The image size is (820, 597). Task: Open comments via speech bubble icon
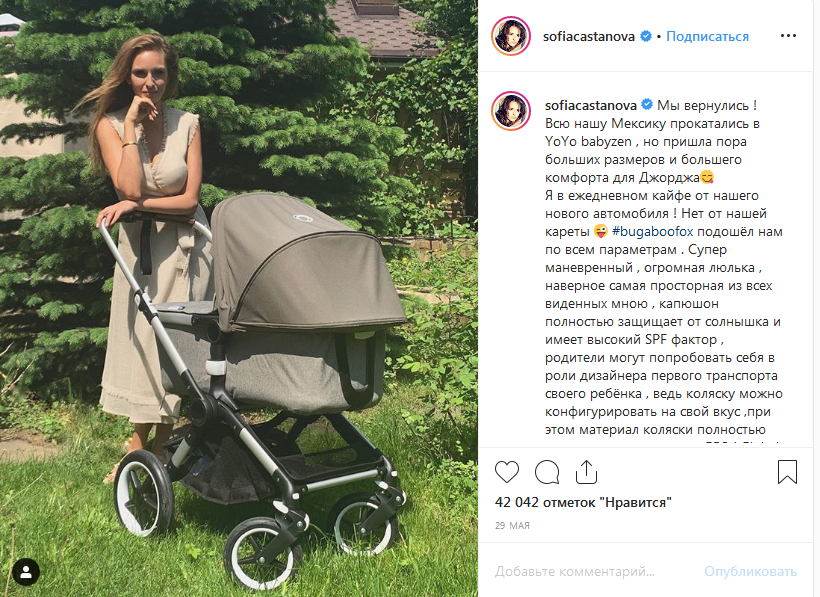547,472
